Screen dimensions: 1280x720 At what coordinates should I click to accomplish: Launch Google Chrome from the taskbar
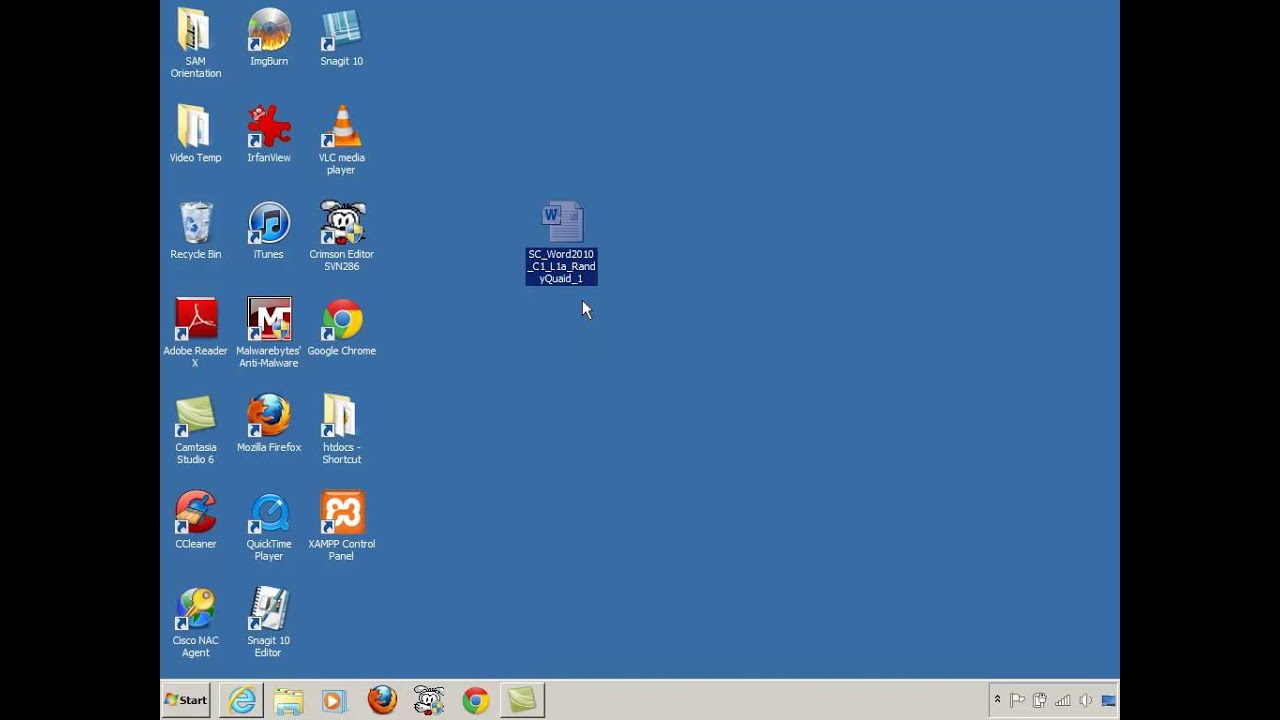pyautogui.click(x=476, y=700)
